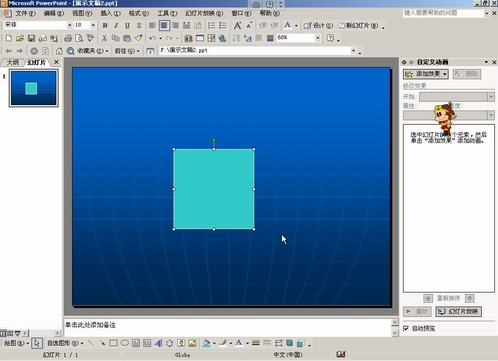Image resolution: width=498 pixels, height=361 pixels.
Task: Open zoom 60% dropdown
Action: (318, 38)
